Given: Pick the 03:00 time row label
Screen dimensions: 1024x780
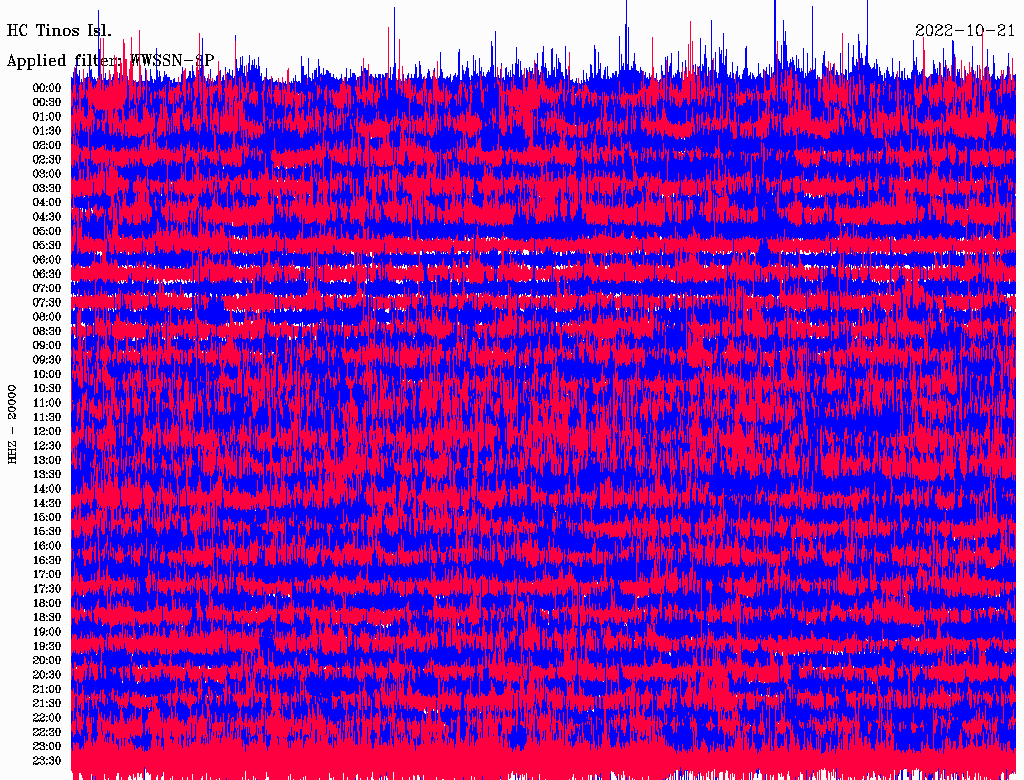Looking at the screenshot, I should coord(47,174).
